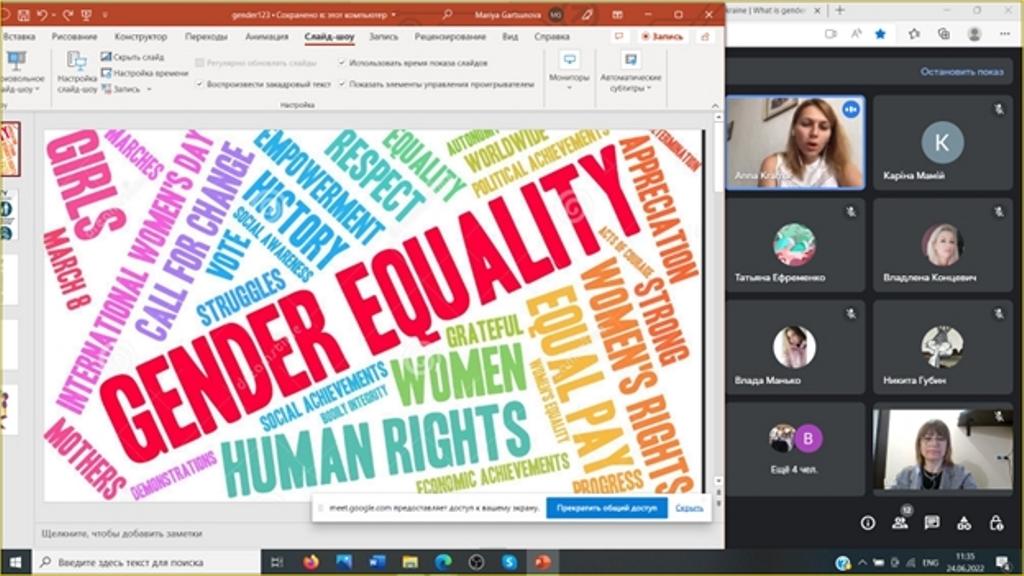The width and height of the screenshot is (1024, 576).
Task: Select the second slide thumbnail in panel
Action: (x=8, y=216)
